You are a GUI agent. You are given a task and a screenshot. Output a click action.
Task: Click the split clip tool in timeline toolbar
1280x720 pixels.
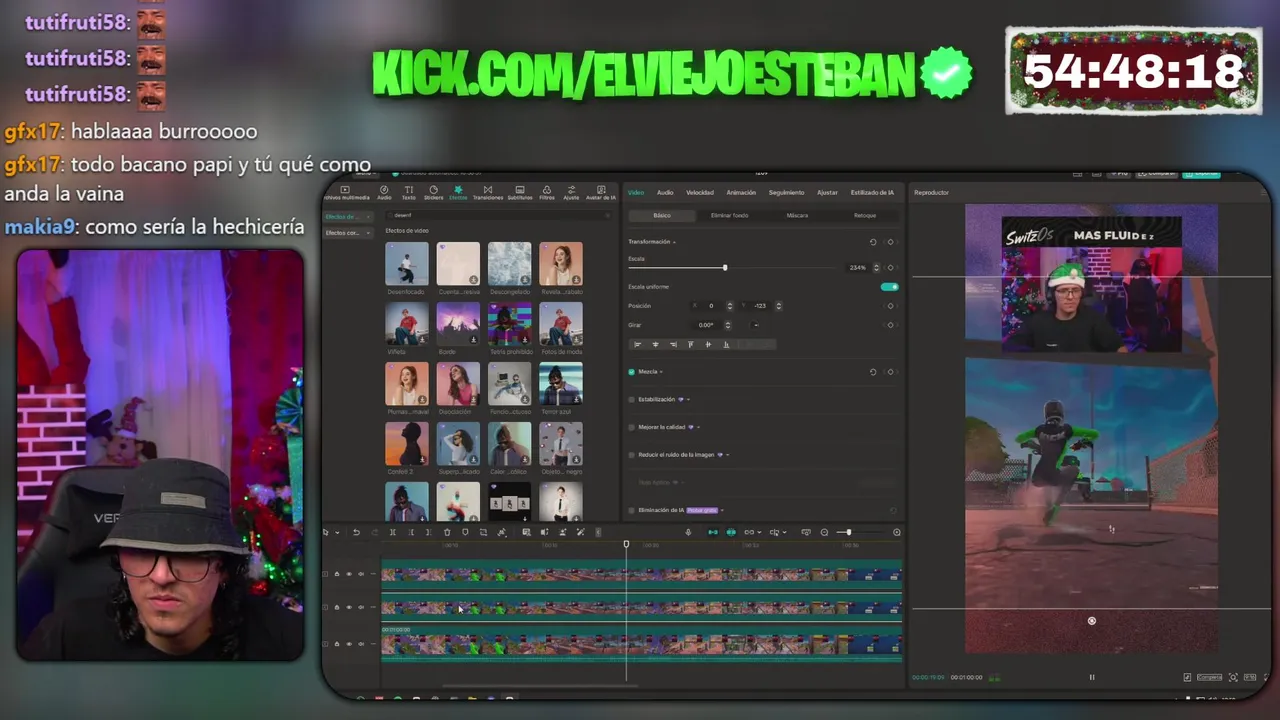(392, 532)
